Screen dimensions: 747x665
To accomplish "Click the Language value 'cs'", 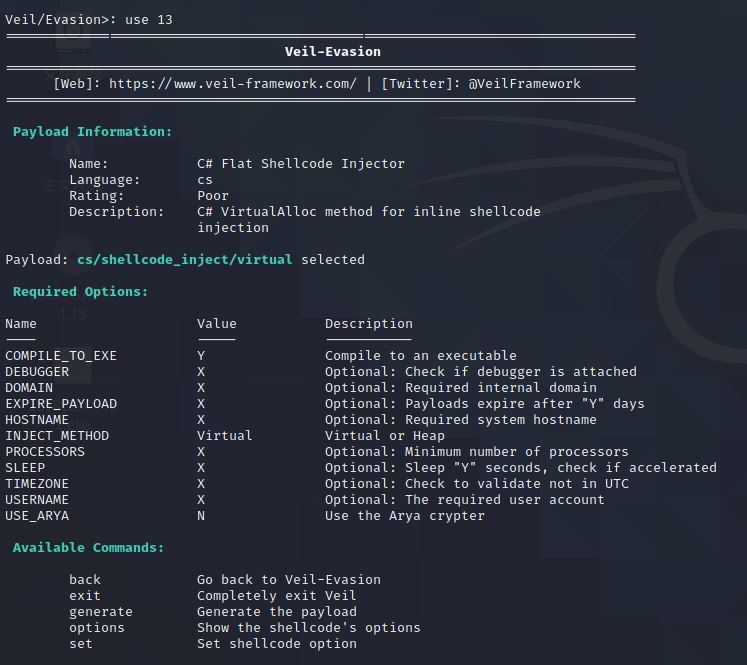I will click(x=205, y=180).
